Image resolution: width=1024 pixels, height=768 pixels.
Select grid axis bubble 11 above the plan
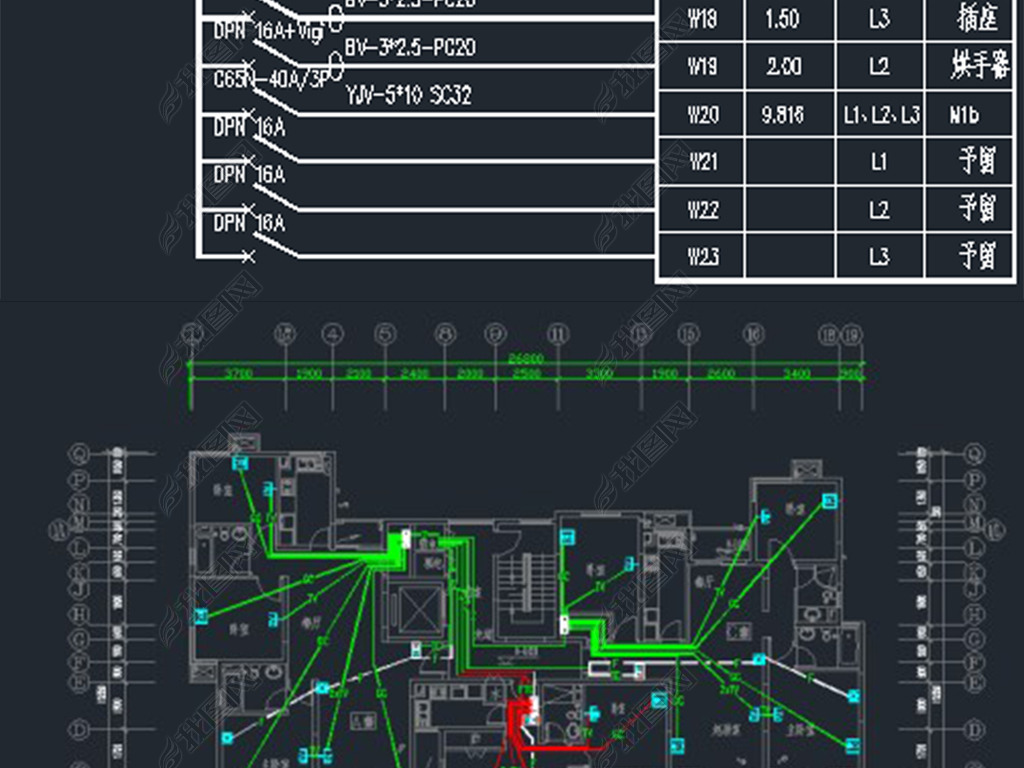click(558, 333)
